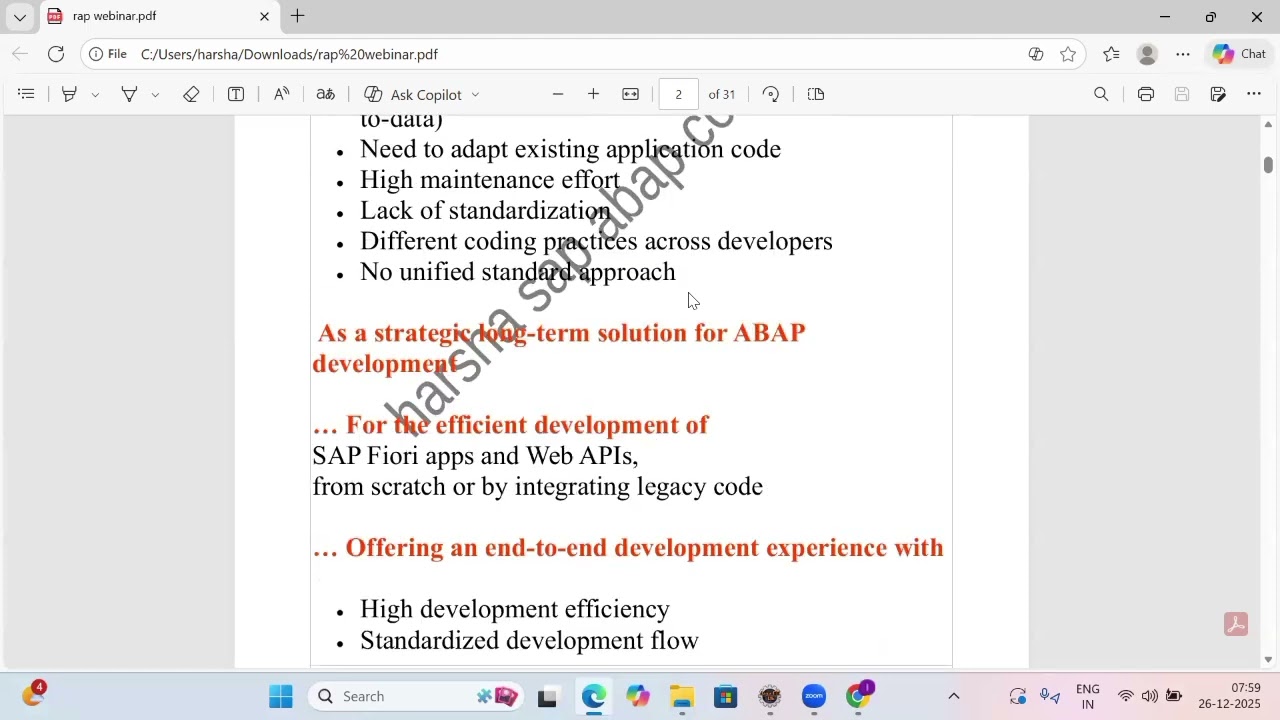Click the ENG IN language indicator
1280x720 pixels.
(x=1087, y=697)
